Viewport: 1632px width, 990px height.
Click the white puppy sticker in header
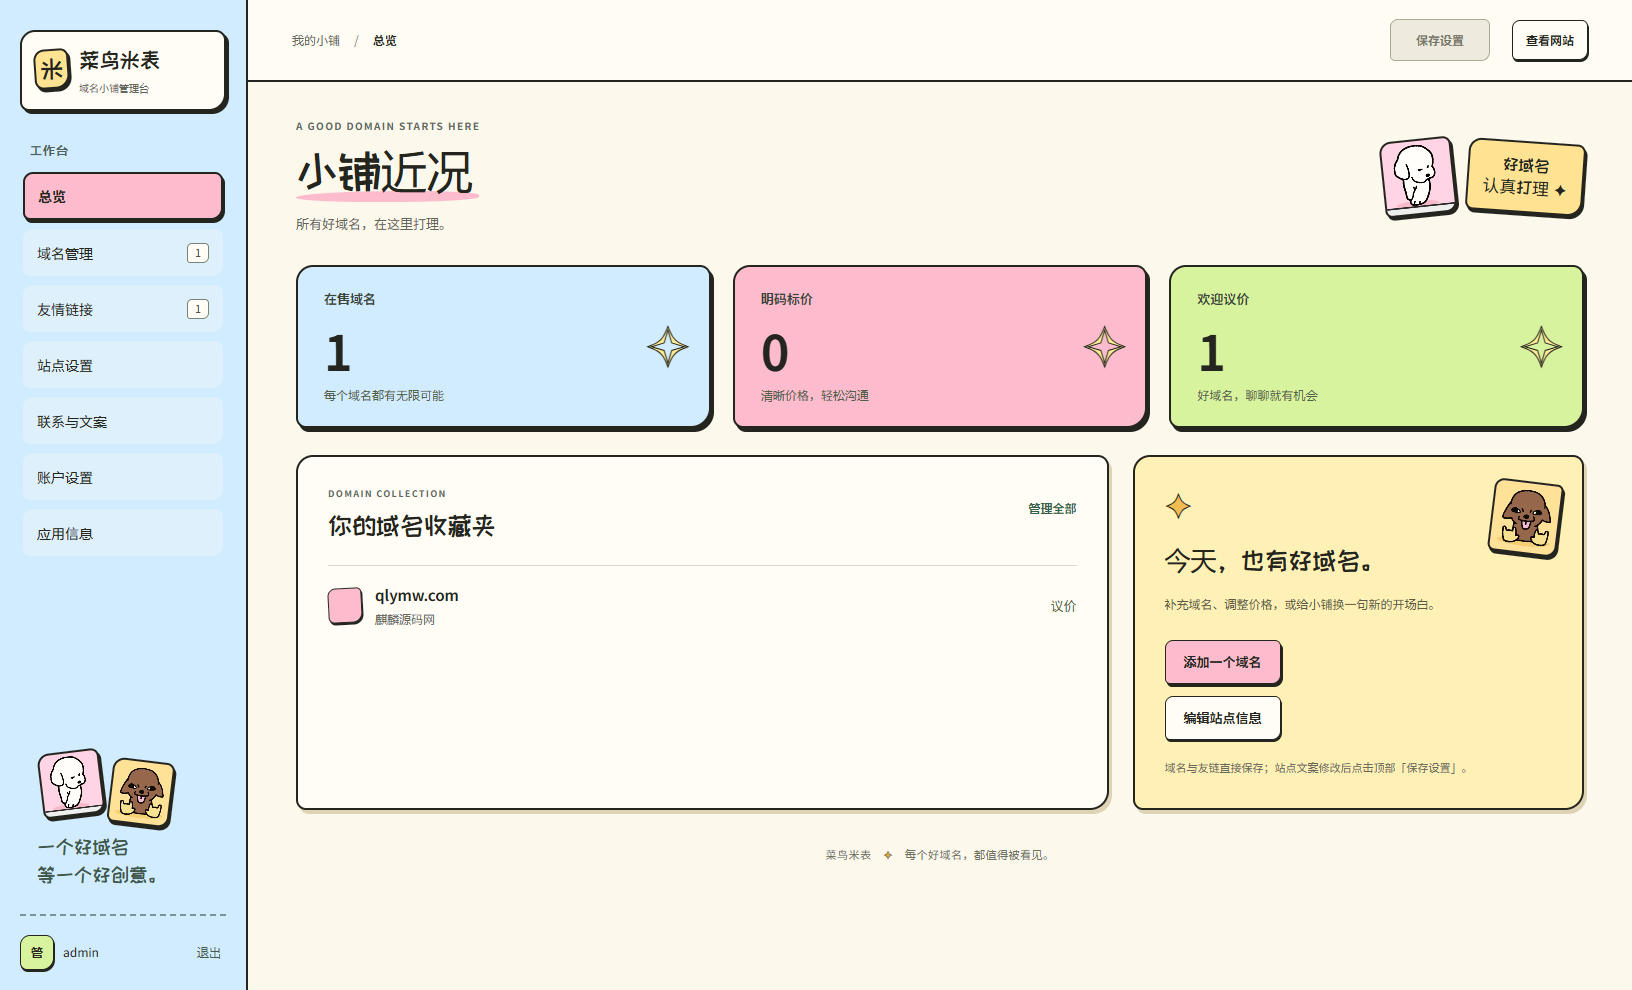coord(1418,176)
